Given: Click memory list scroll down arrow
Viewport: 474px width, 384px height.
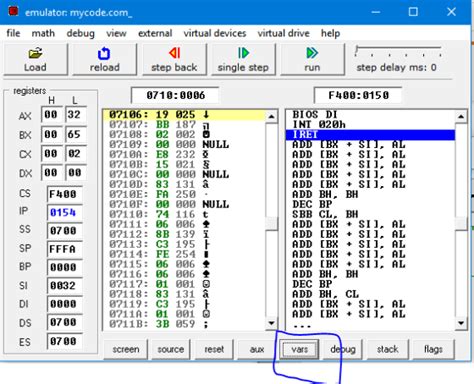Looking at the screenshot, I should click(x=272, y=323).
